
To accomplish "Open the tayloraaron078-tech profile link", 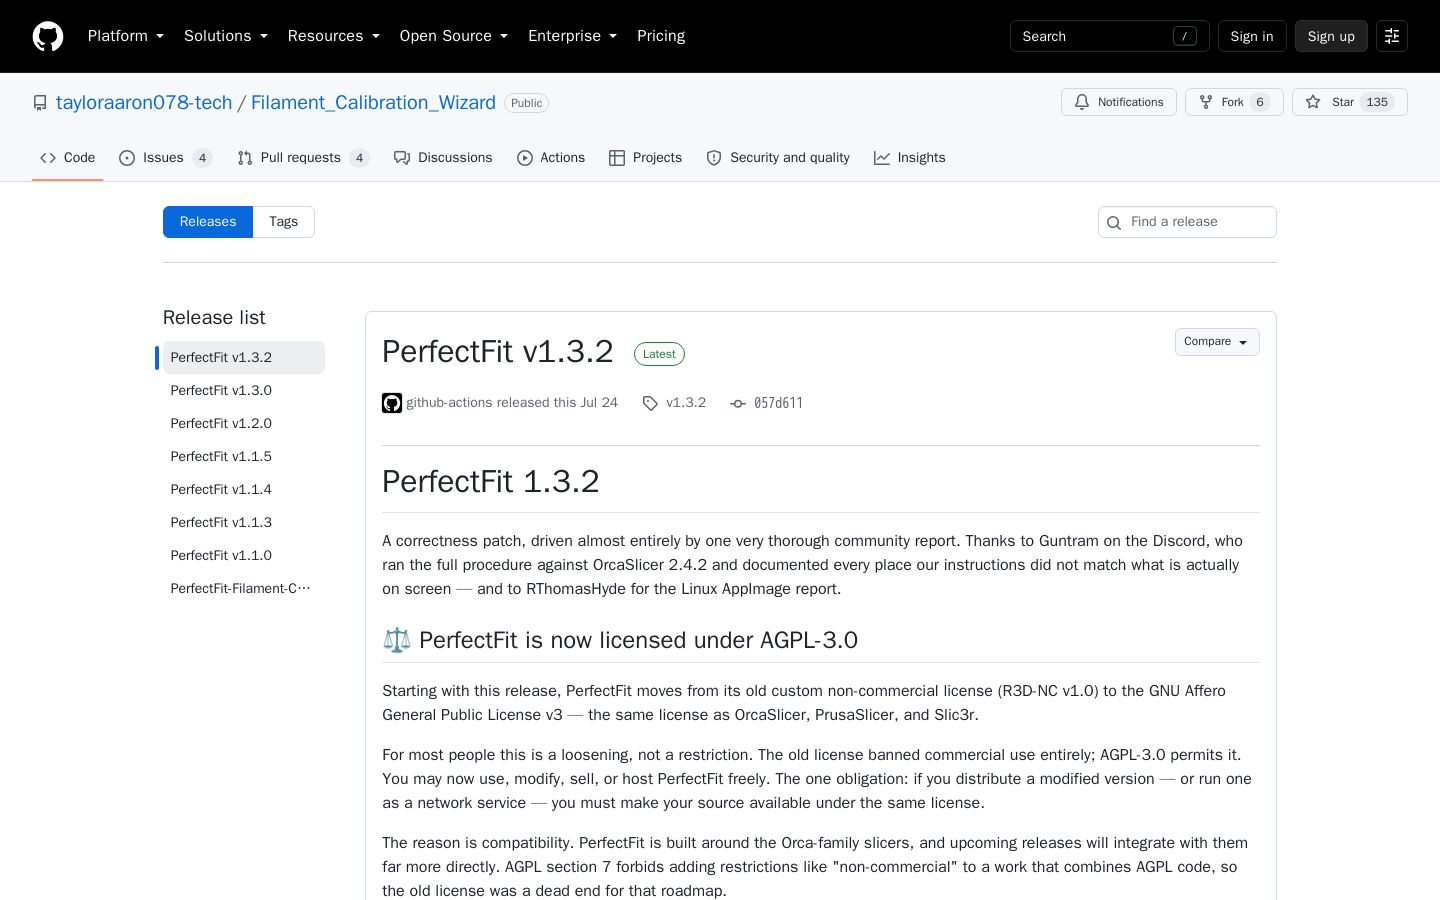I will pyautogui.click(x=144, y=103).
